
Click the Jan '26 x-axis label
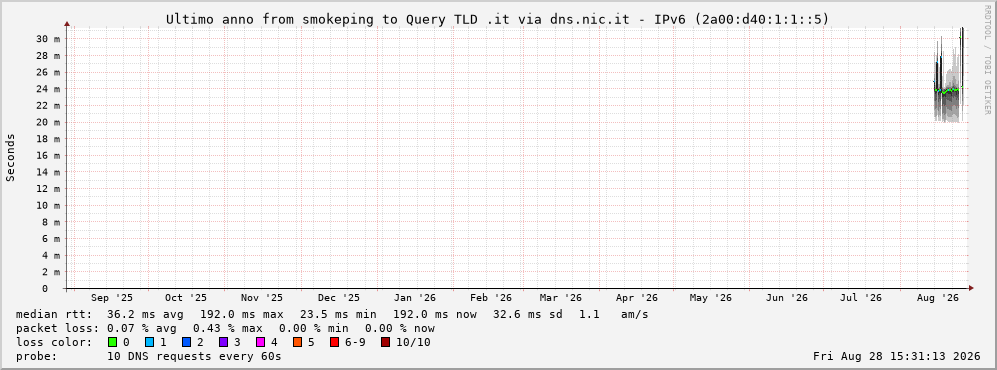click(x=415, y=298)
